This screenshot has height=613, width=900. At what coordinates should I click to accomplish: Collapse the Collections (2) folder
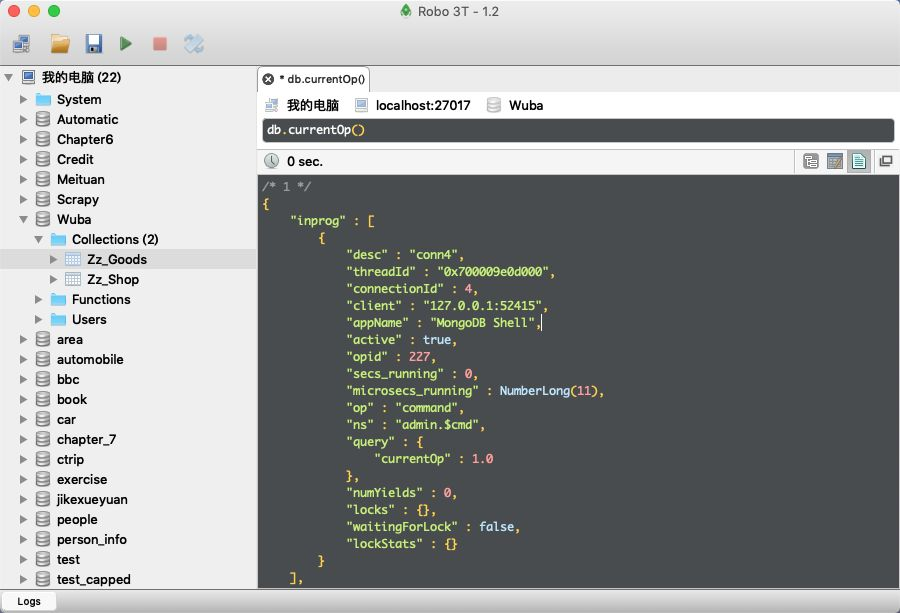point(38,239)
